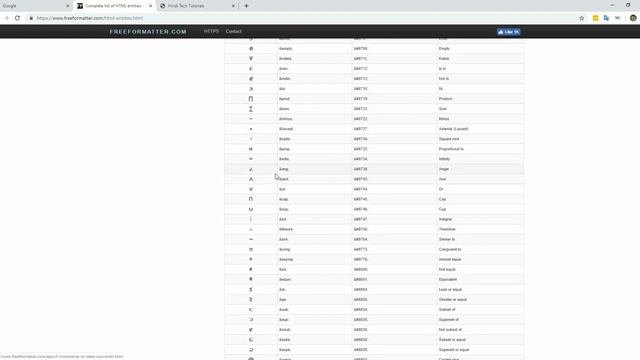Click the entity number in the Minus row
Viewport: 640px width, 360px height.
[361, 119]
